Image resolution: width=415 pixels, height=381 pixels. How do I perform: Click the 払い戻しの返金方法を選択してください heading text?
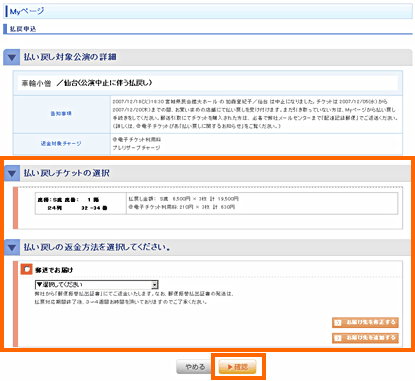click(97, 247)
